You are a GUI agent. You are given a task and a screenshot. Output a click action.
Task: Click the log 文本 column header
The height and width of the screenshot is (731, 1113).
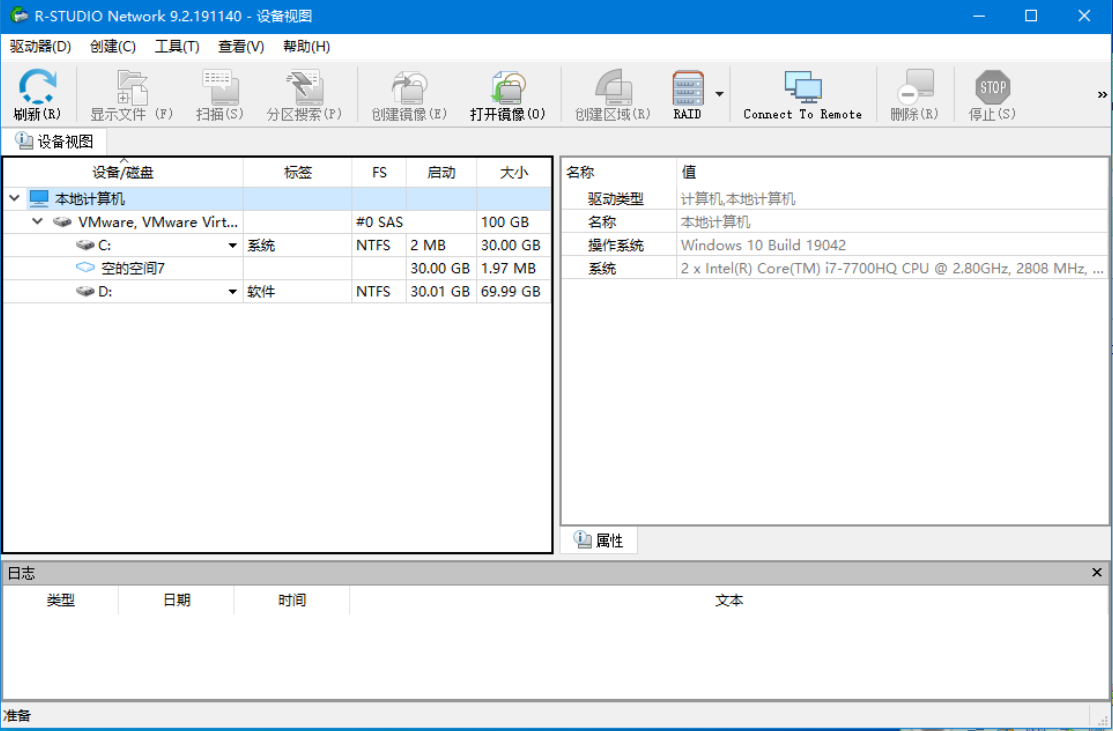tap(729, 600)
